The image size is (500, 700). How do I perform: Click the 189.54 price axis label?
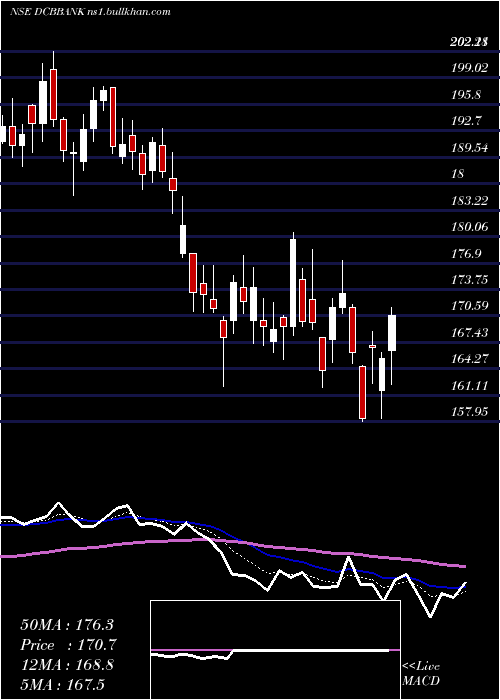point(470,148)
